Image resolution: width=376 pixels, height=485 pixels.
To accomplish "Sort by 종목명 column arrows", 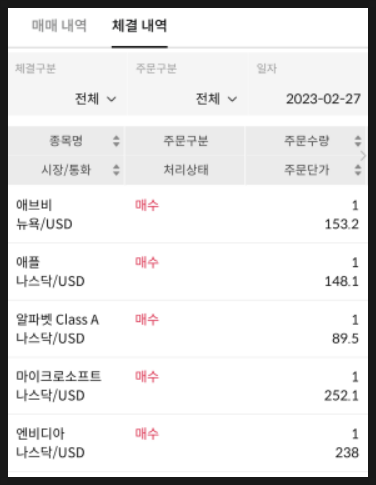I will (116, 141).
